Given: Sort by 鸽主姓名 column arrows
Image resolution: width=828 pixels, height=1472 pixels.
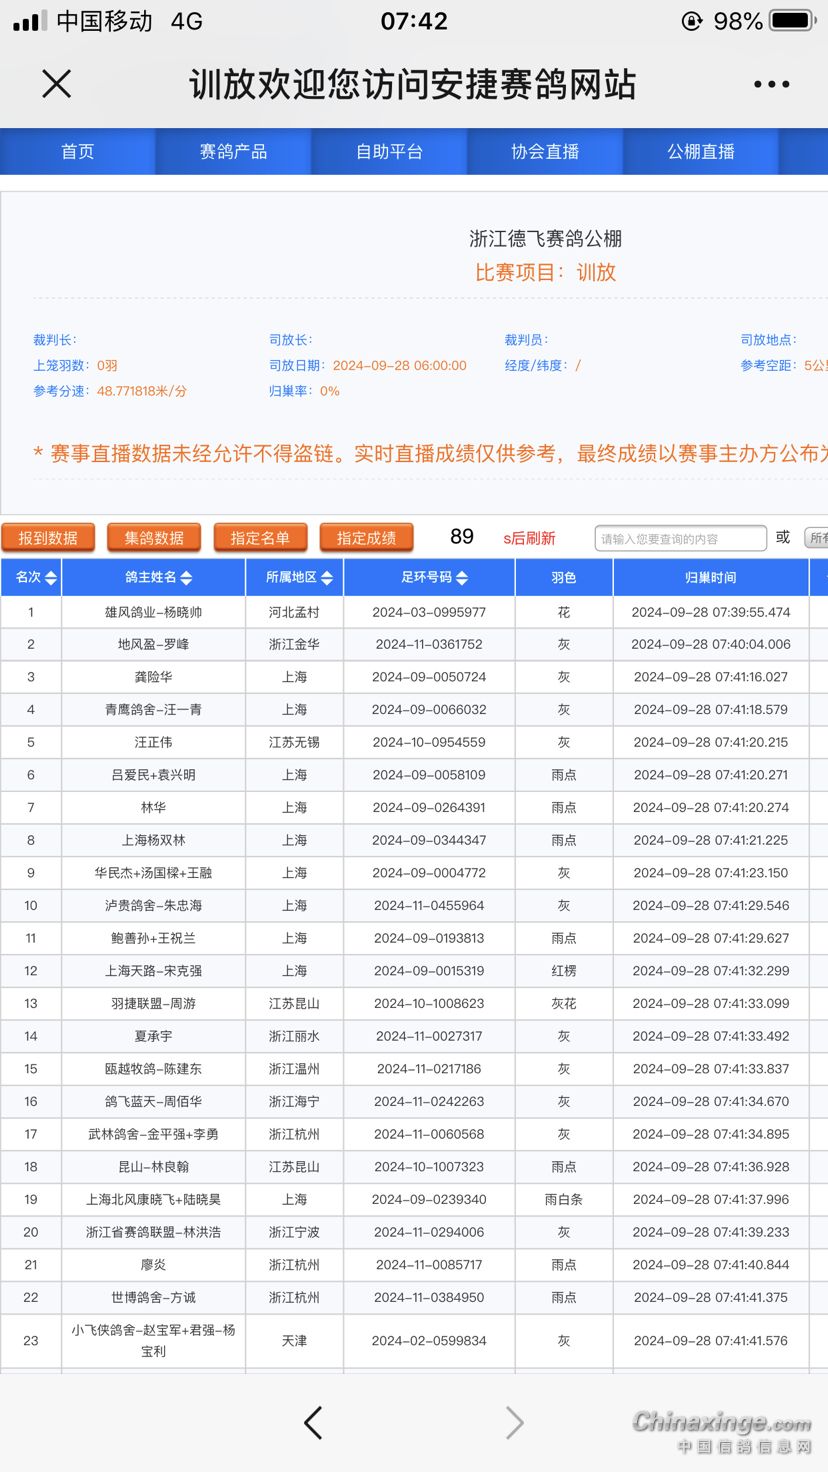Looking at the screenshot, I should [186, 578].
